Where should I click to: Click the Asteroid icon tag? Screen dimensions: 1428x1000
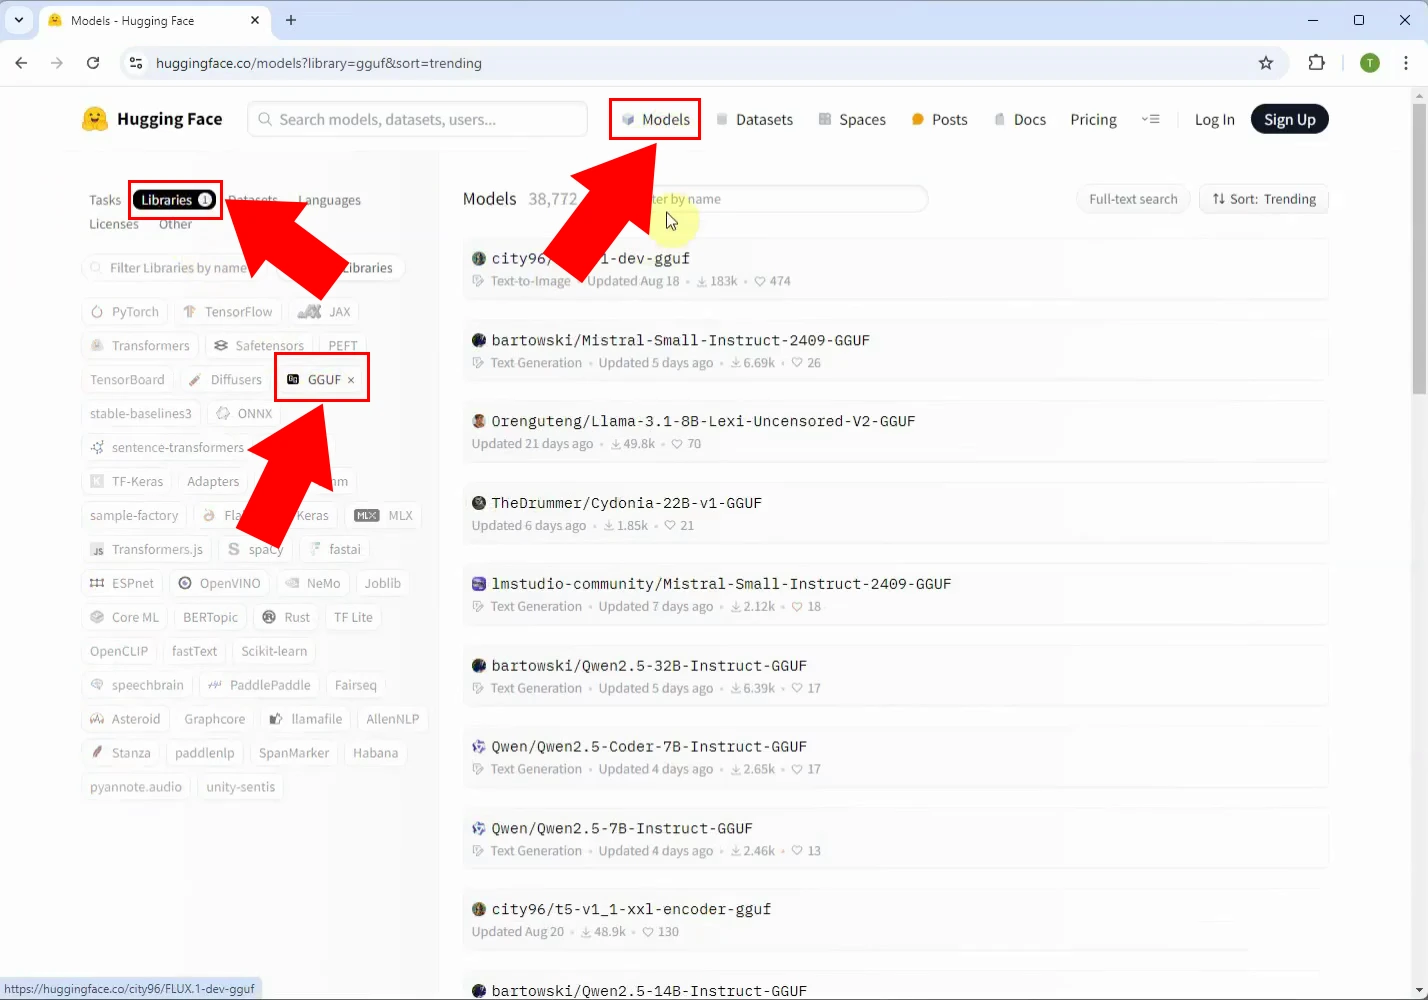tap(125, 720)
